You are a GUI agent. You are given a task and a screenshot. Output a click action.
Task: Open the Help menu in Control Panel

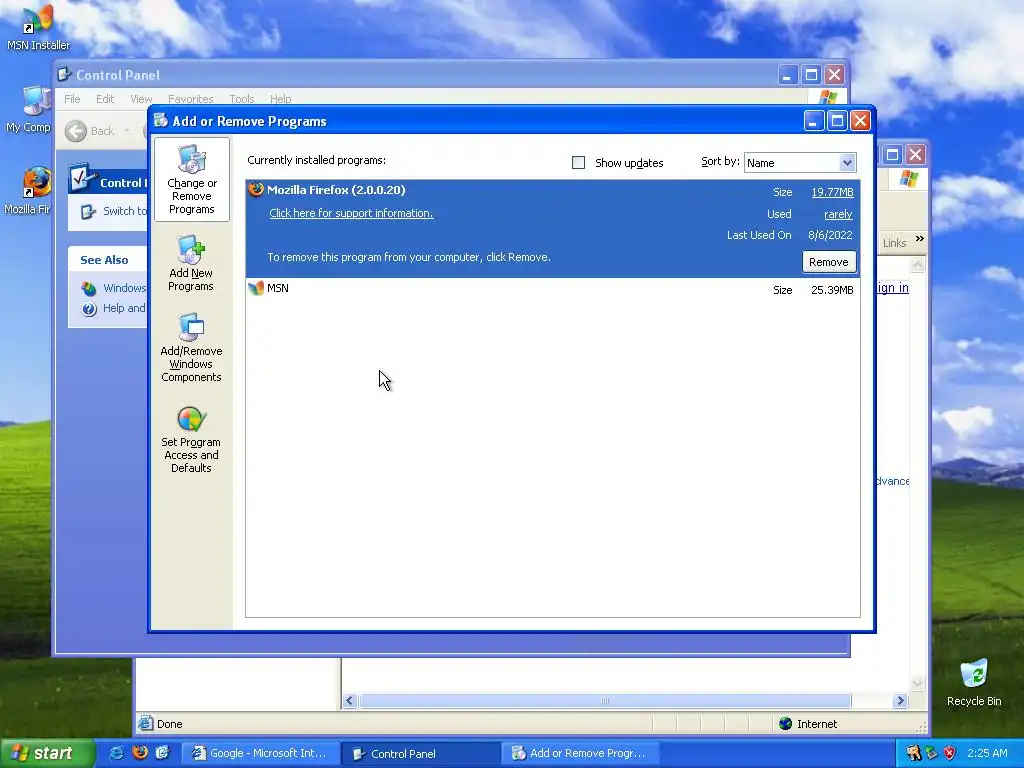click(281, 99)
